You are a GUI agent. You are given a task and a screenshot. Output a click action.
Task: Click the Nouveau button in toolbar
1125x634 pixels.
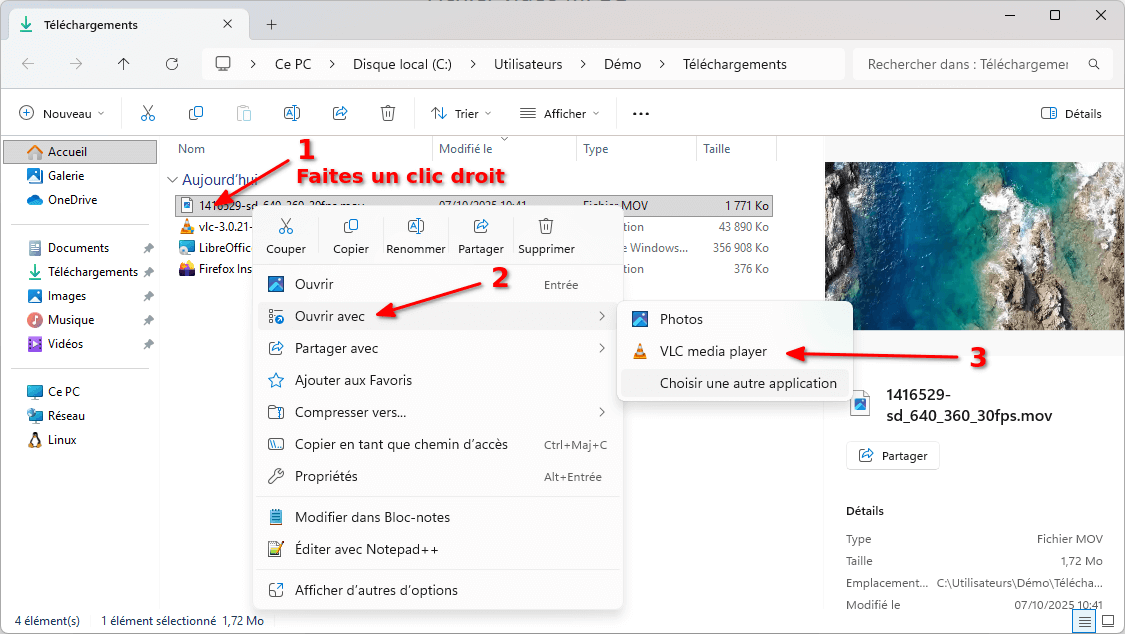[57, 114]
